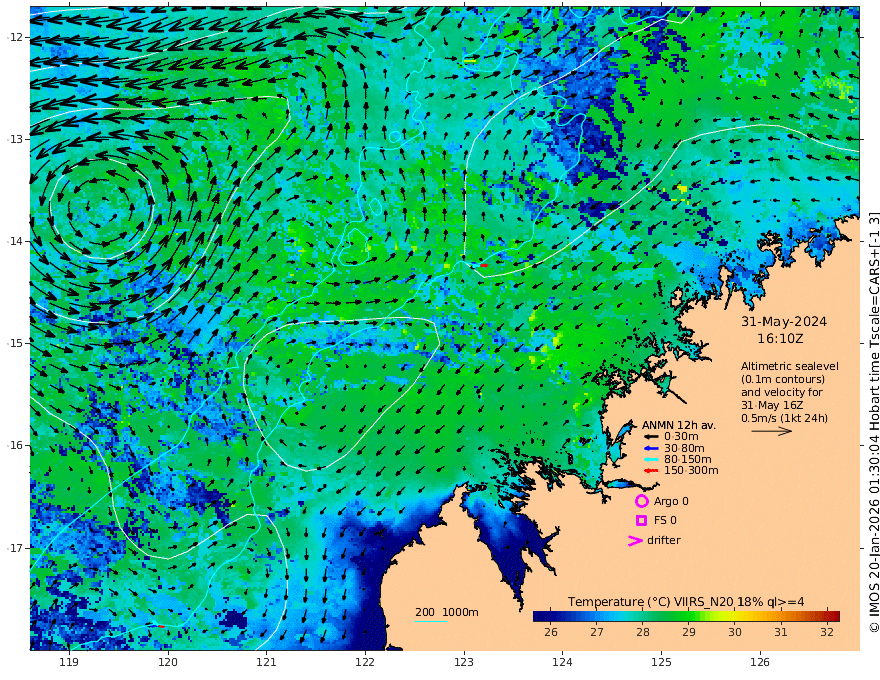Image resolution: width=880 pixels, height=680 pixels.
Task: Click the magenta drifter arrowhead symbol
Action: (x=635, y=540)
